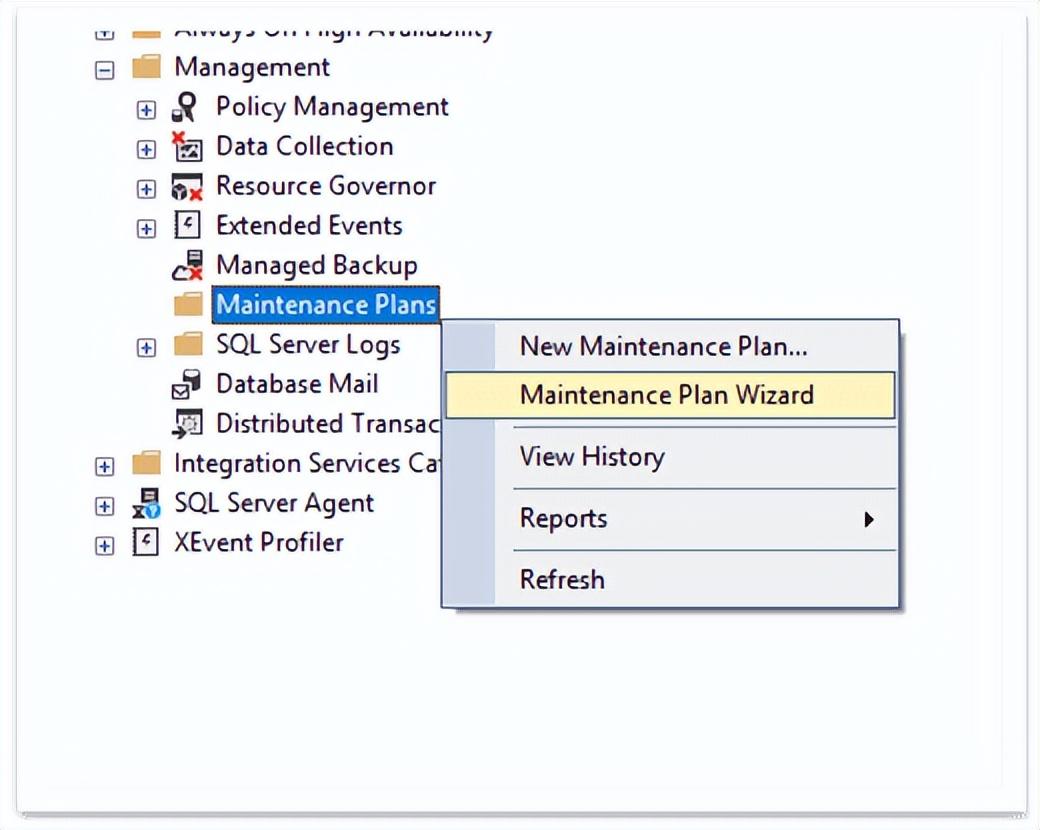Click the XEvent Profiler icon
The width and height of the screenshot is (1040, 830).
146,543
